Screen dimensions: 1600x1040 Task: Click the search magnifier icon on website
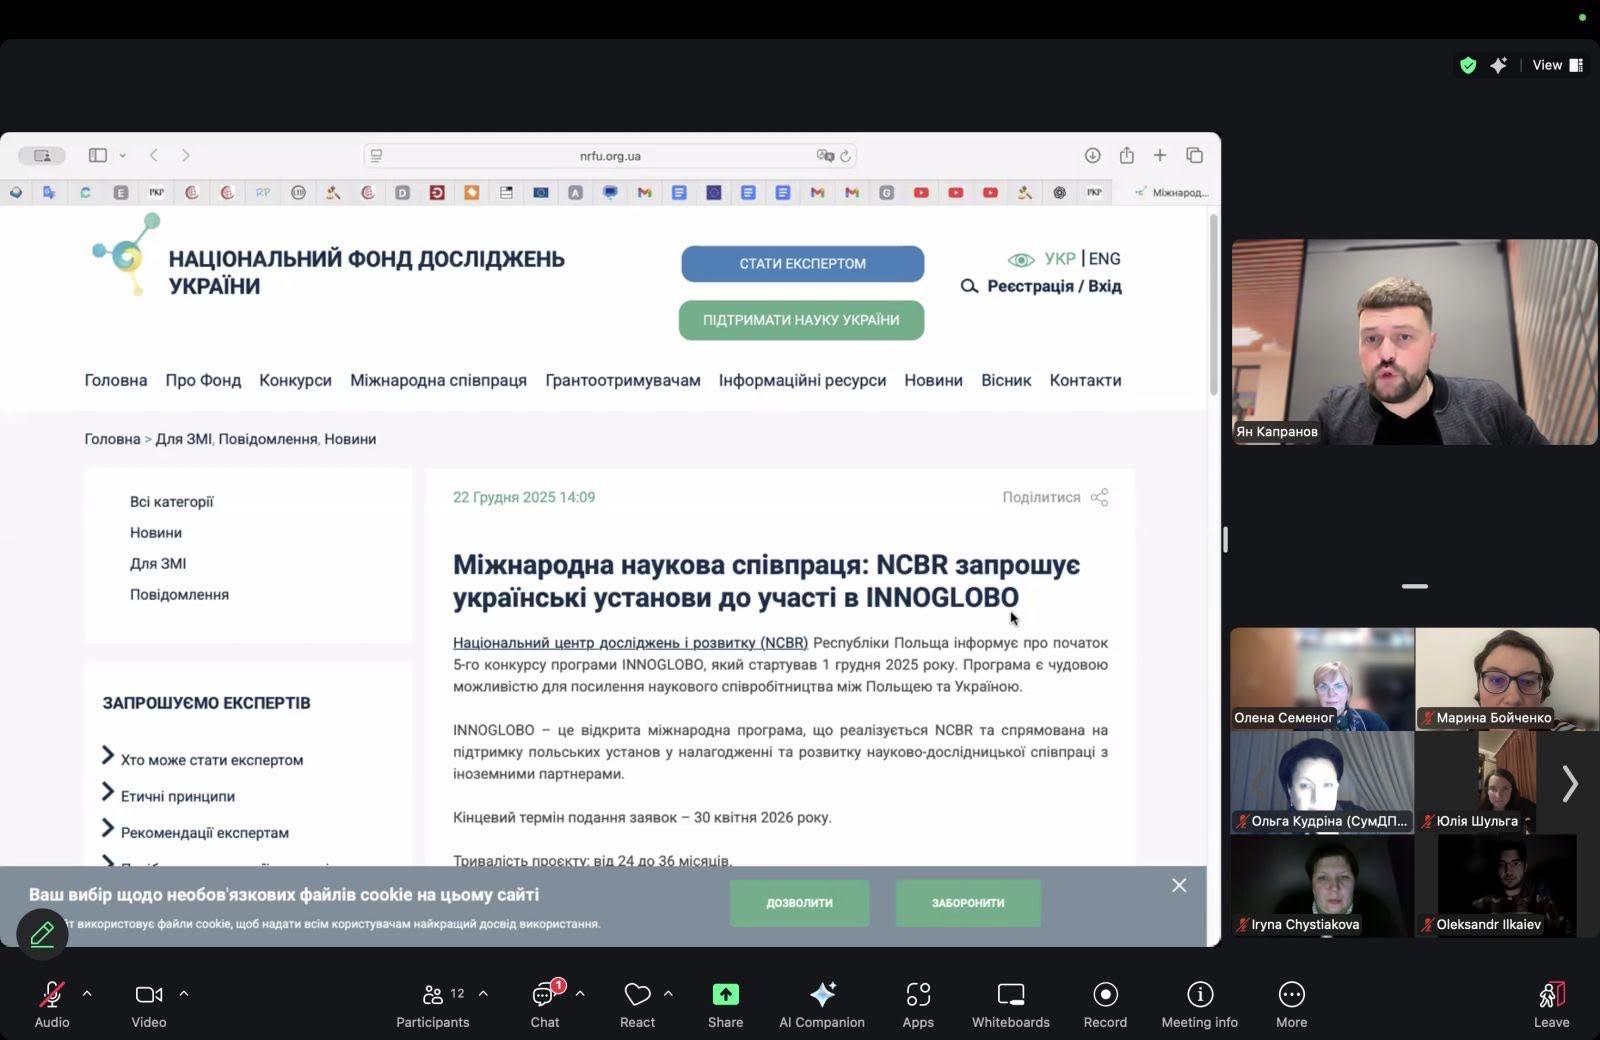[969, 286]
